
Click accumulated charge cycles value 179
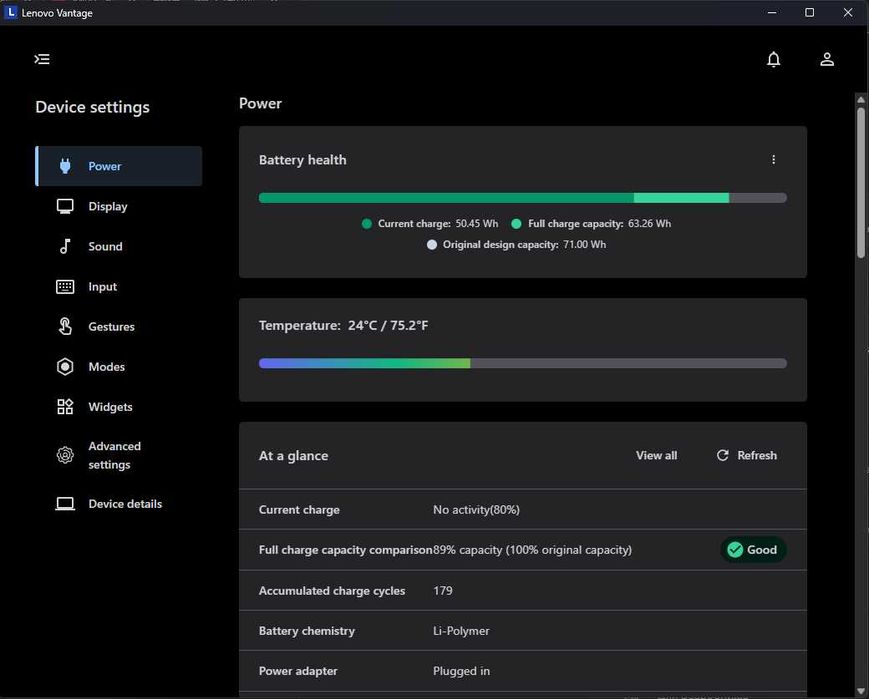click(x=443, y=590)
